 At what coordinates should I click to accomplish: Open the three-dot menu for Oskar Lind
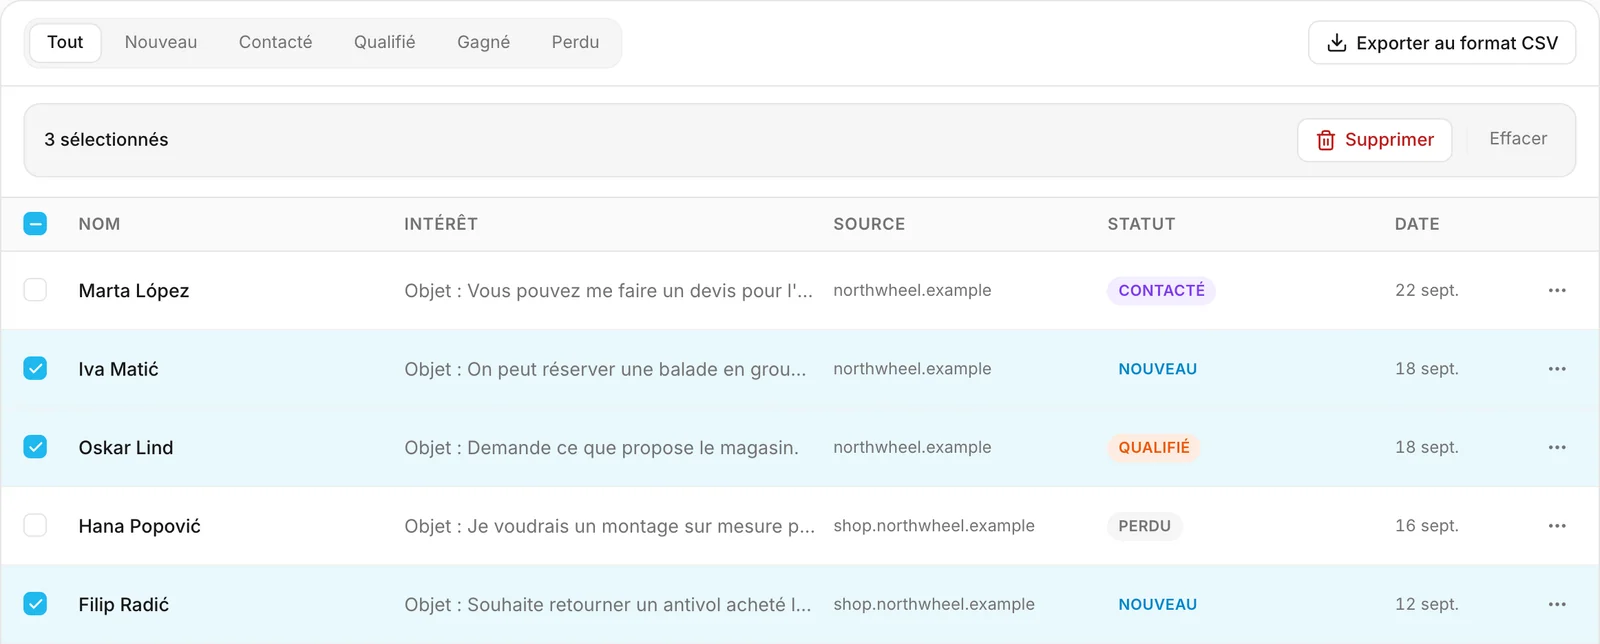[1557, 447]
